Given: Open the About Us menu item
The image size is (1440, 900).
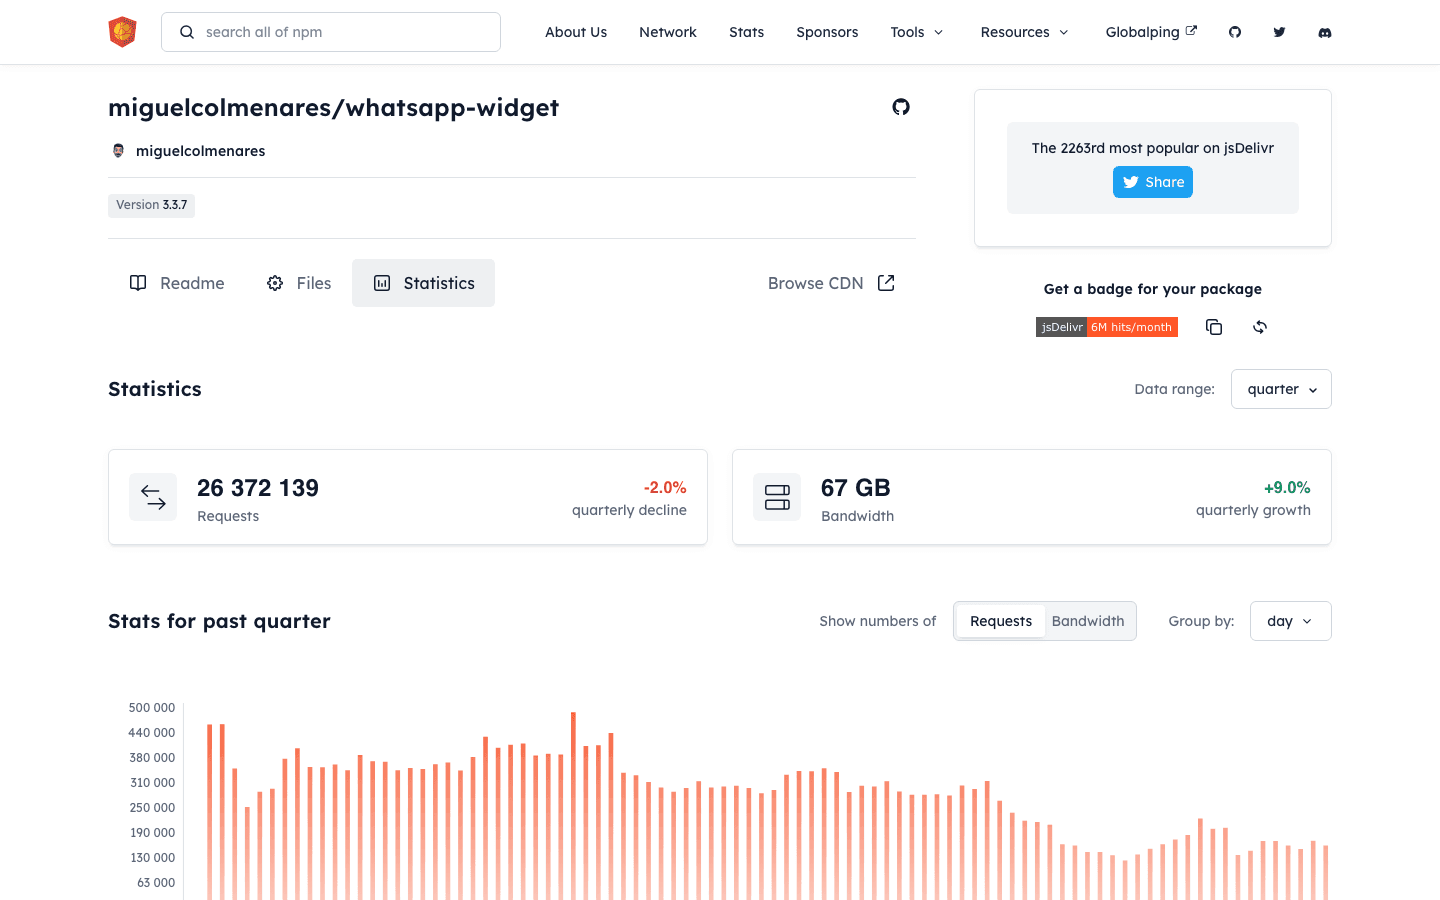Looking at the screenshot, I should [576, 32].
